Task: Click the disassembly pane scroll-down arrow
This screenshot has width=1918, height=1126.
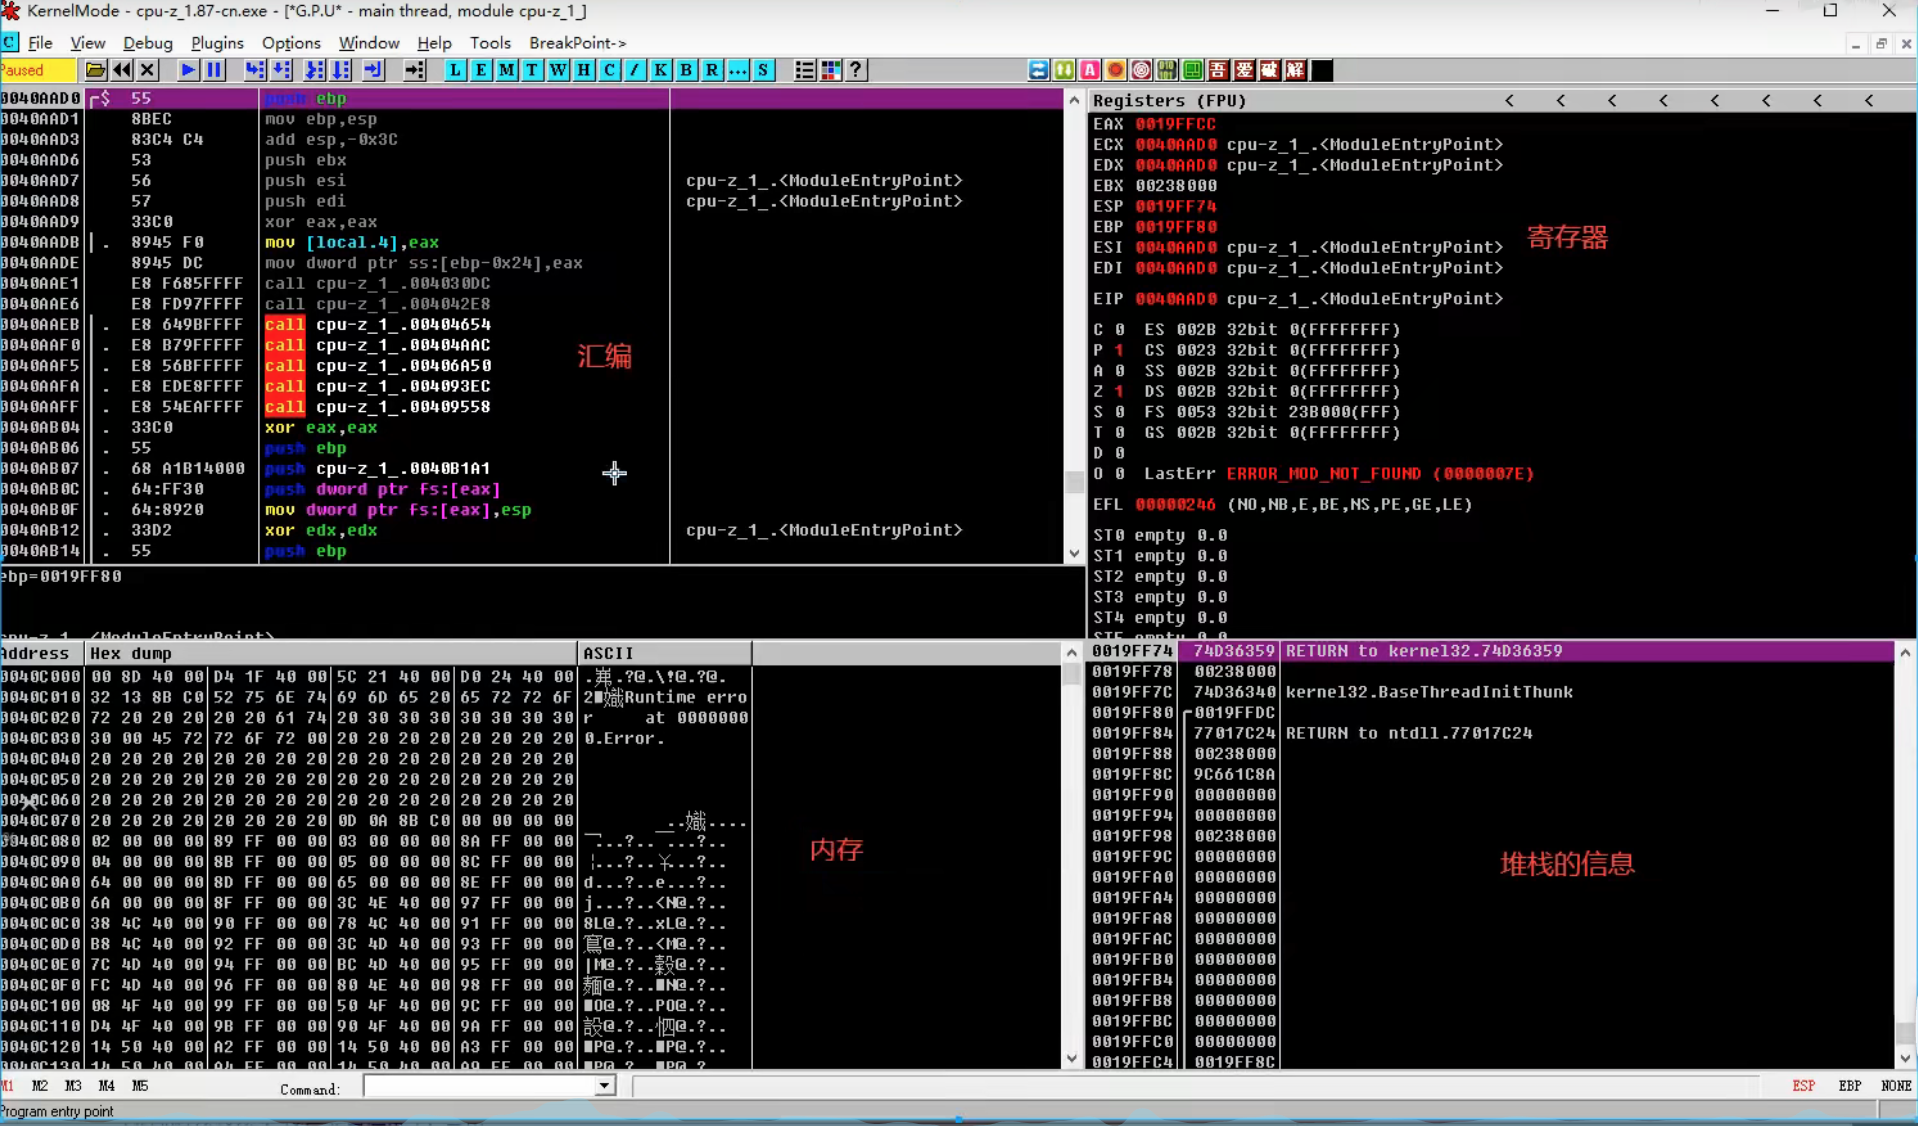Action: click(1074, 554)
